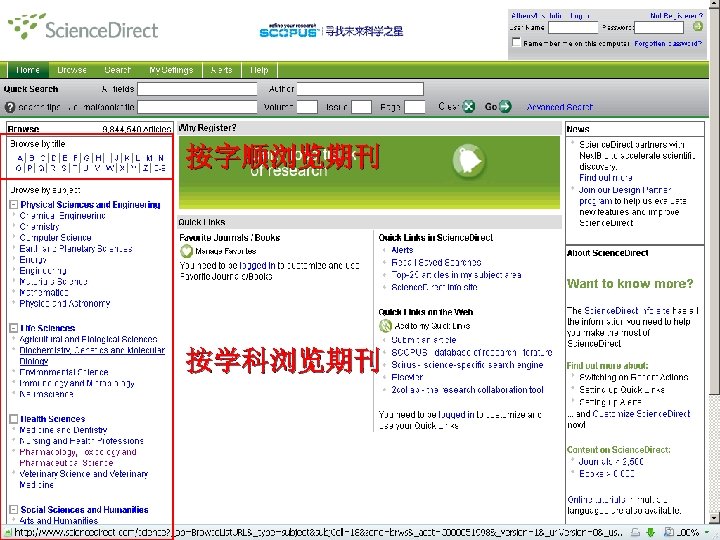Focus the Page field
The image size is (720, 540).
415,107
